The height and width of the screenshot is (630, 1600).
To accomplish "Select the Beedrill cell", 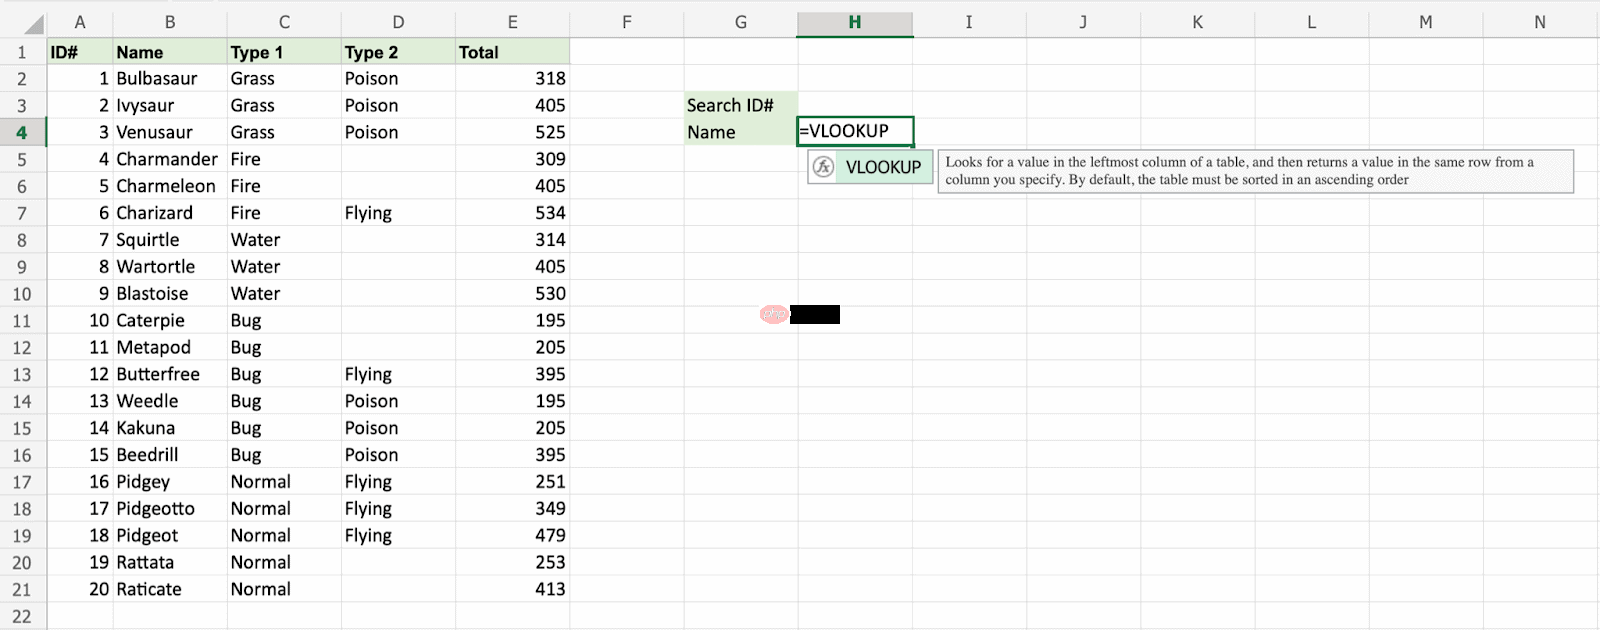I will pos(170,455).
